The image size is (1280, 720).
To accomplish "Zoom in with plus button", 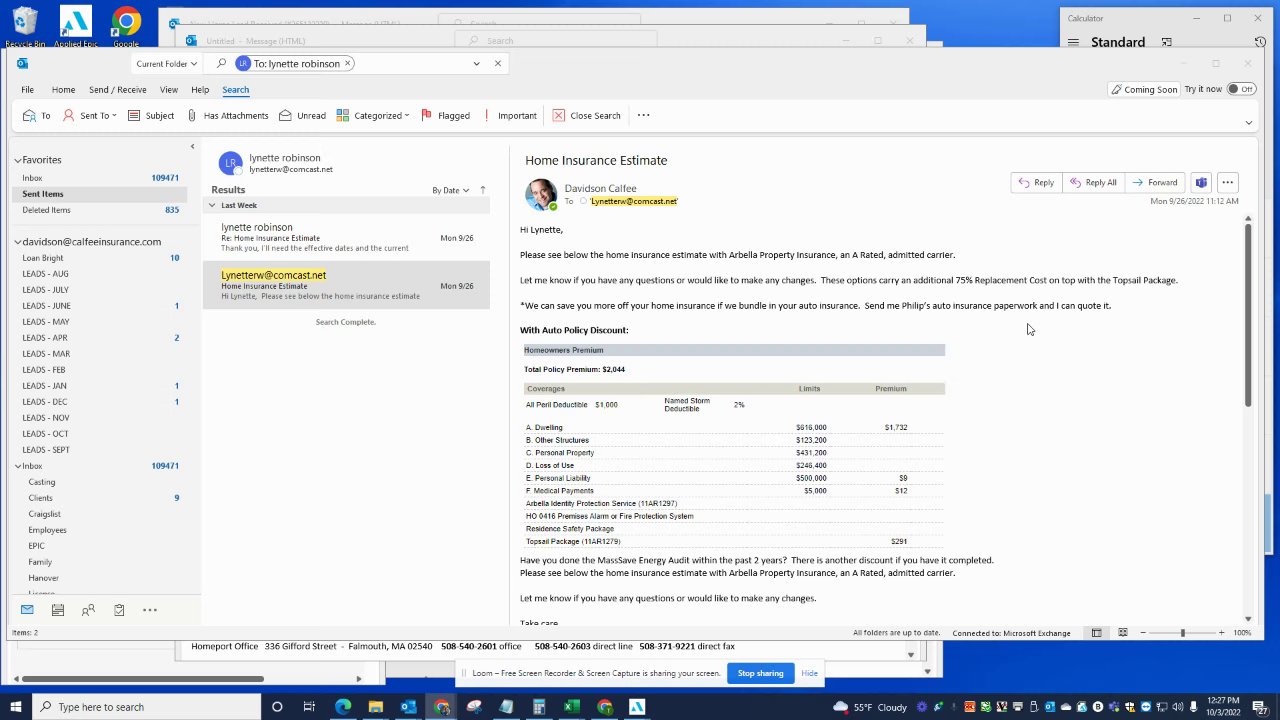I will [x=1221, y=633].
